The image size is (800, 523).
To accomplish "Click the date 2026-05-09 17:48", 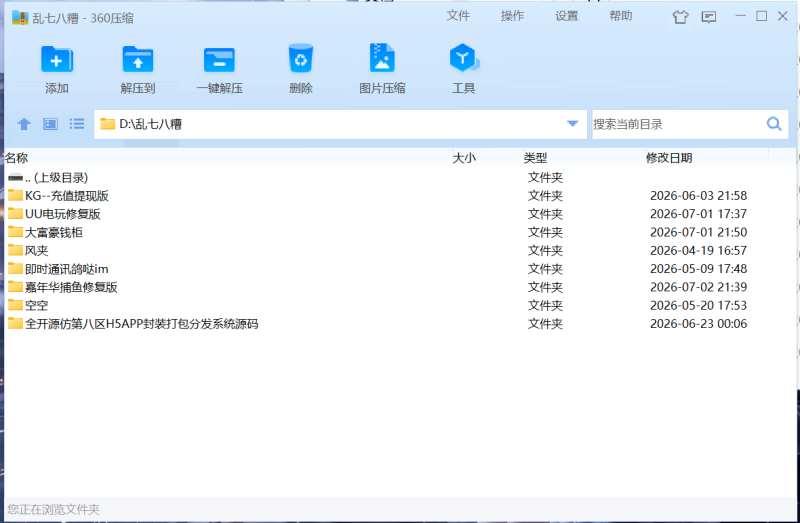I will [698, 269].
